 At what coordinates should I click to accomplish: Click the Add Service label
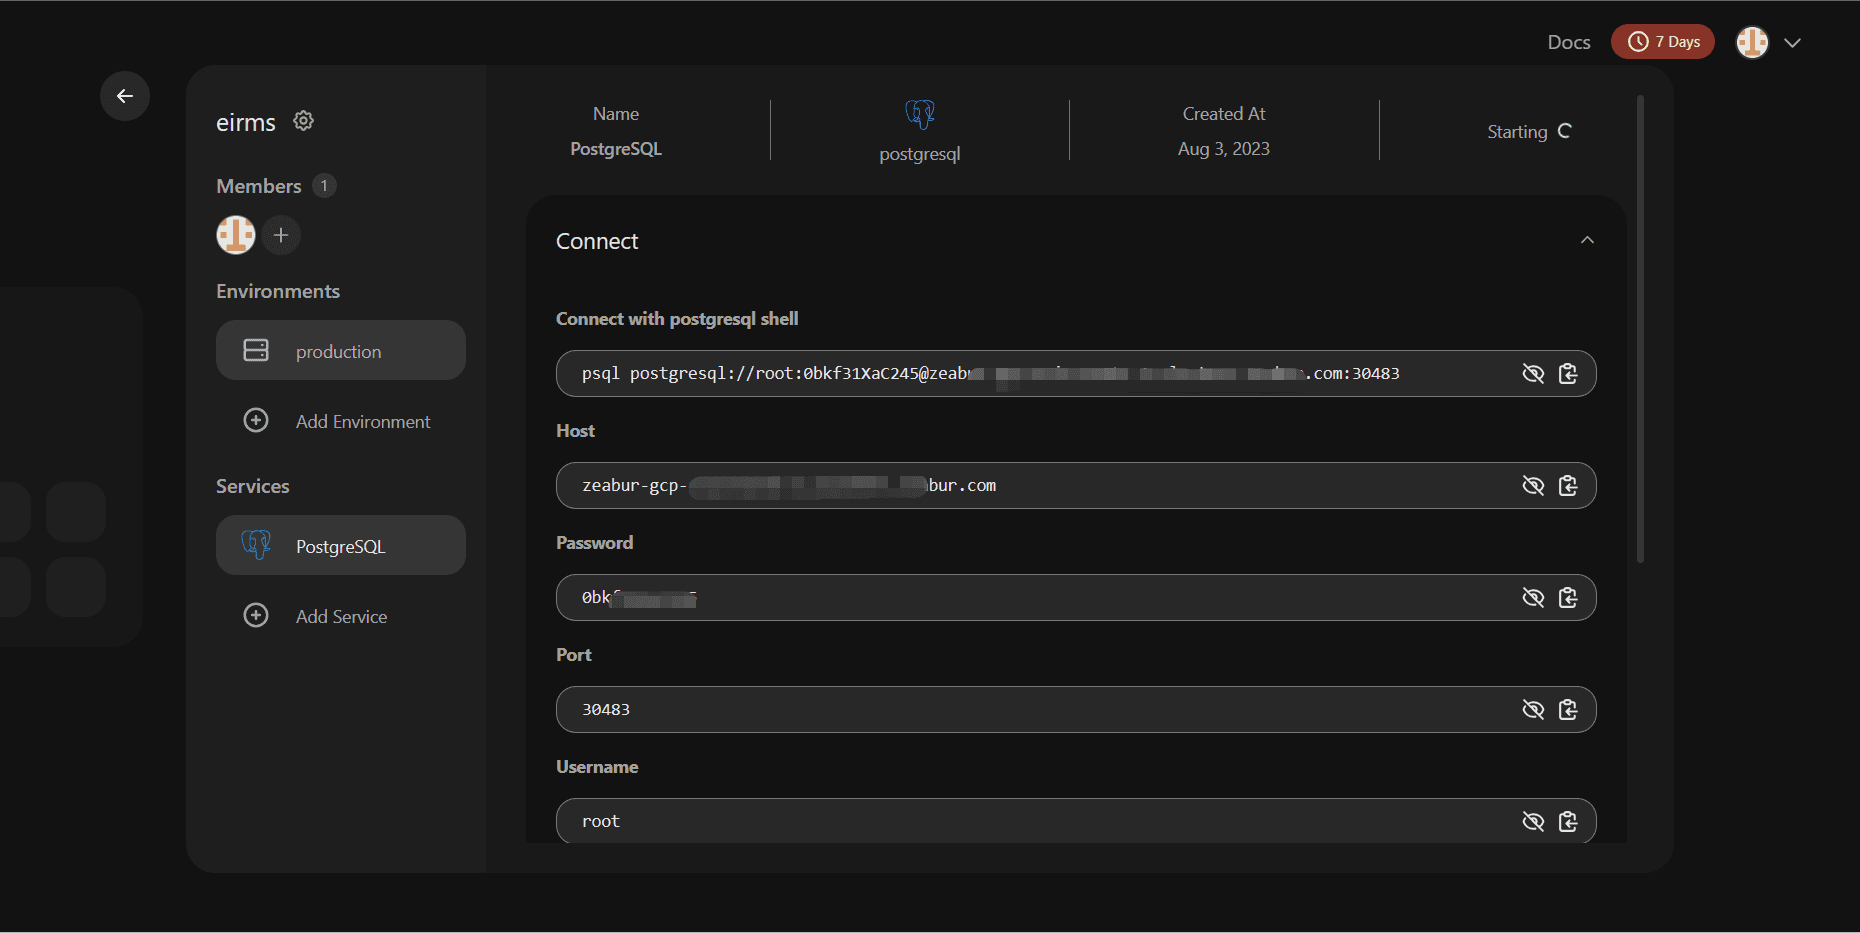[x=341, y=617]
